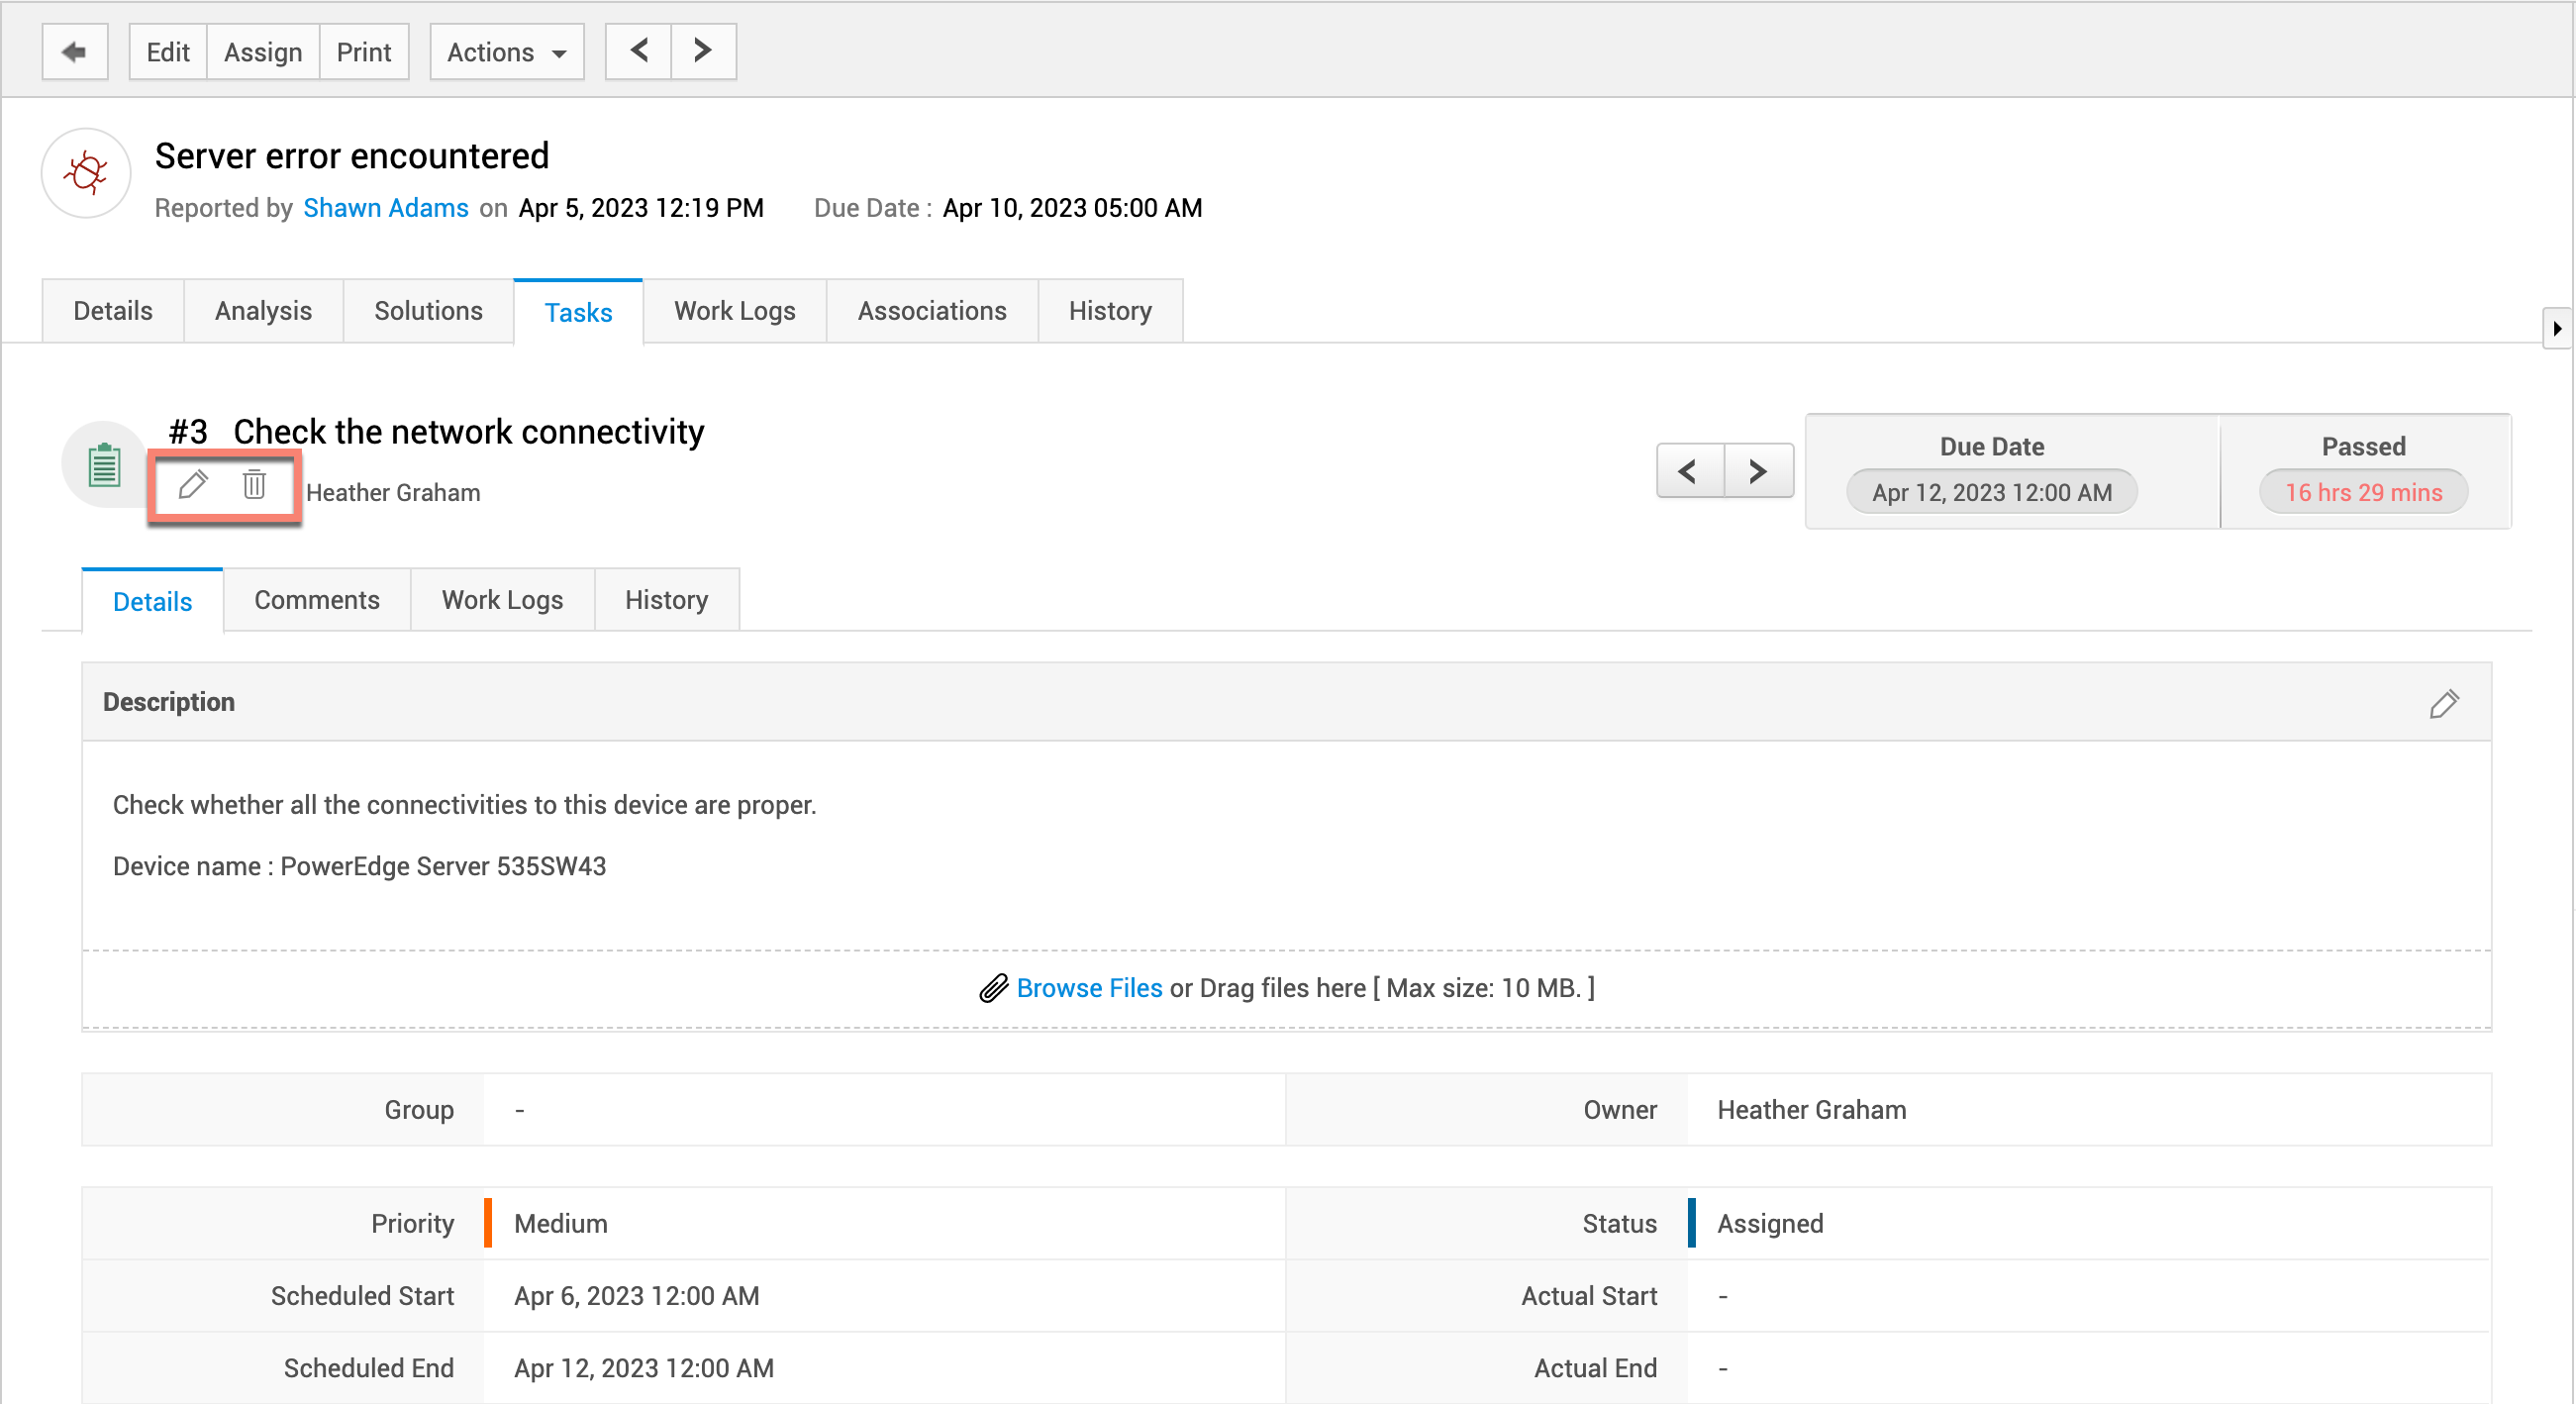Click the green clipboard task icon
The height and width of the screenshot is (1404, 2576).
[104, 465]
